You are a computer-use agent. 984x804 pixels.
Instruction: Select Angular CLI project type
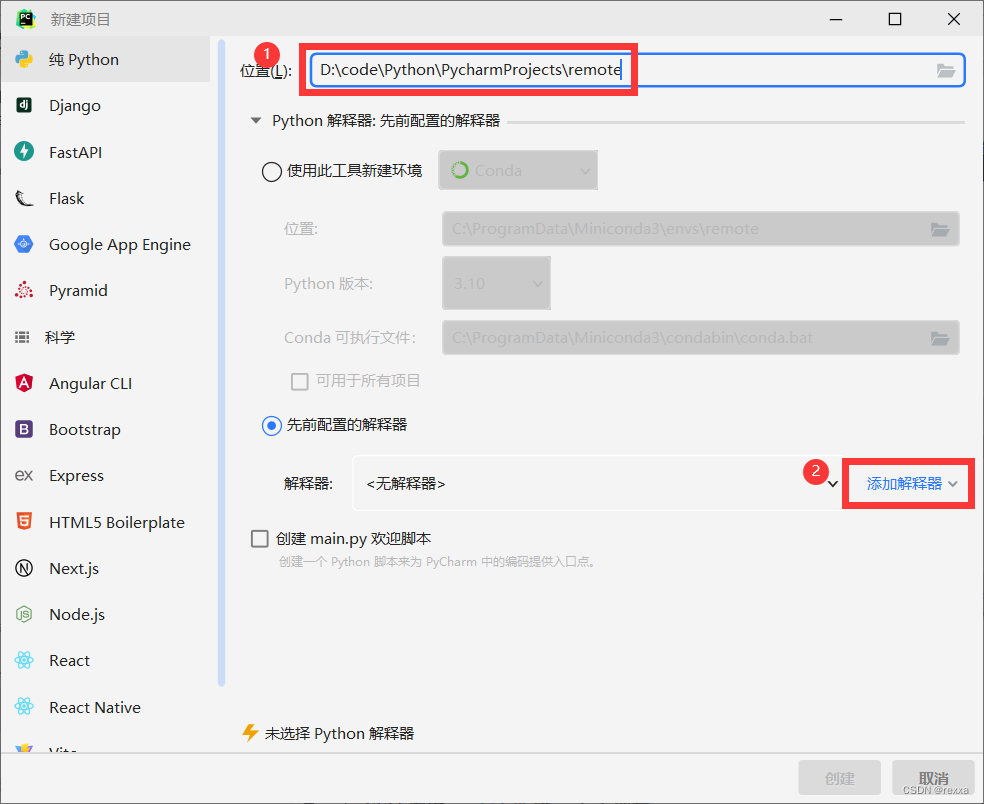105,383
